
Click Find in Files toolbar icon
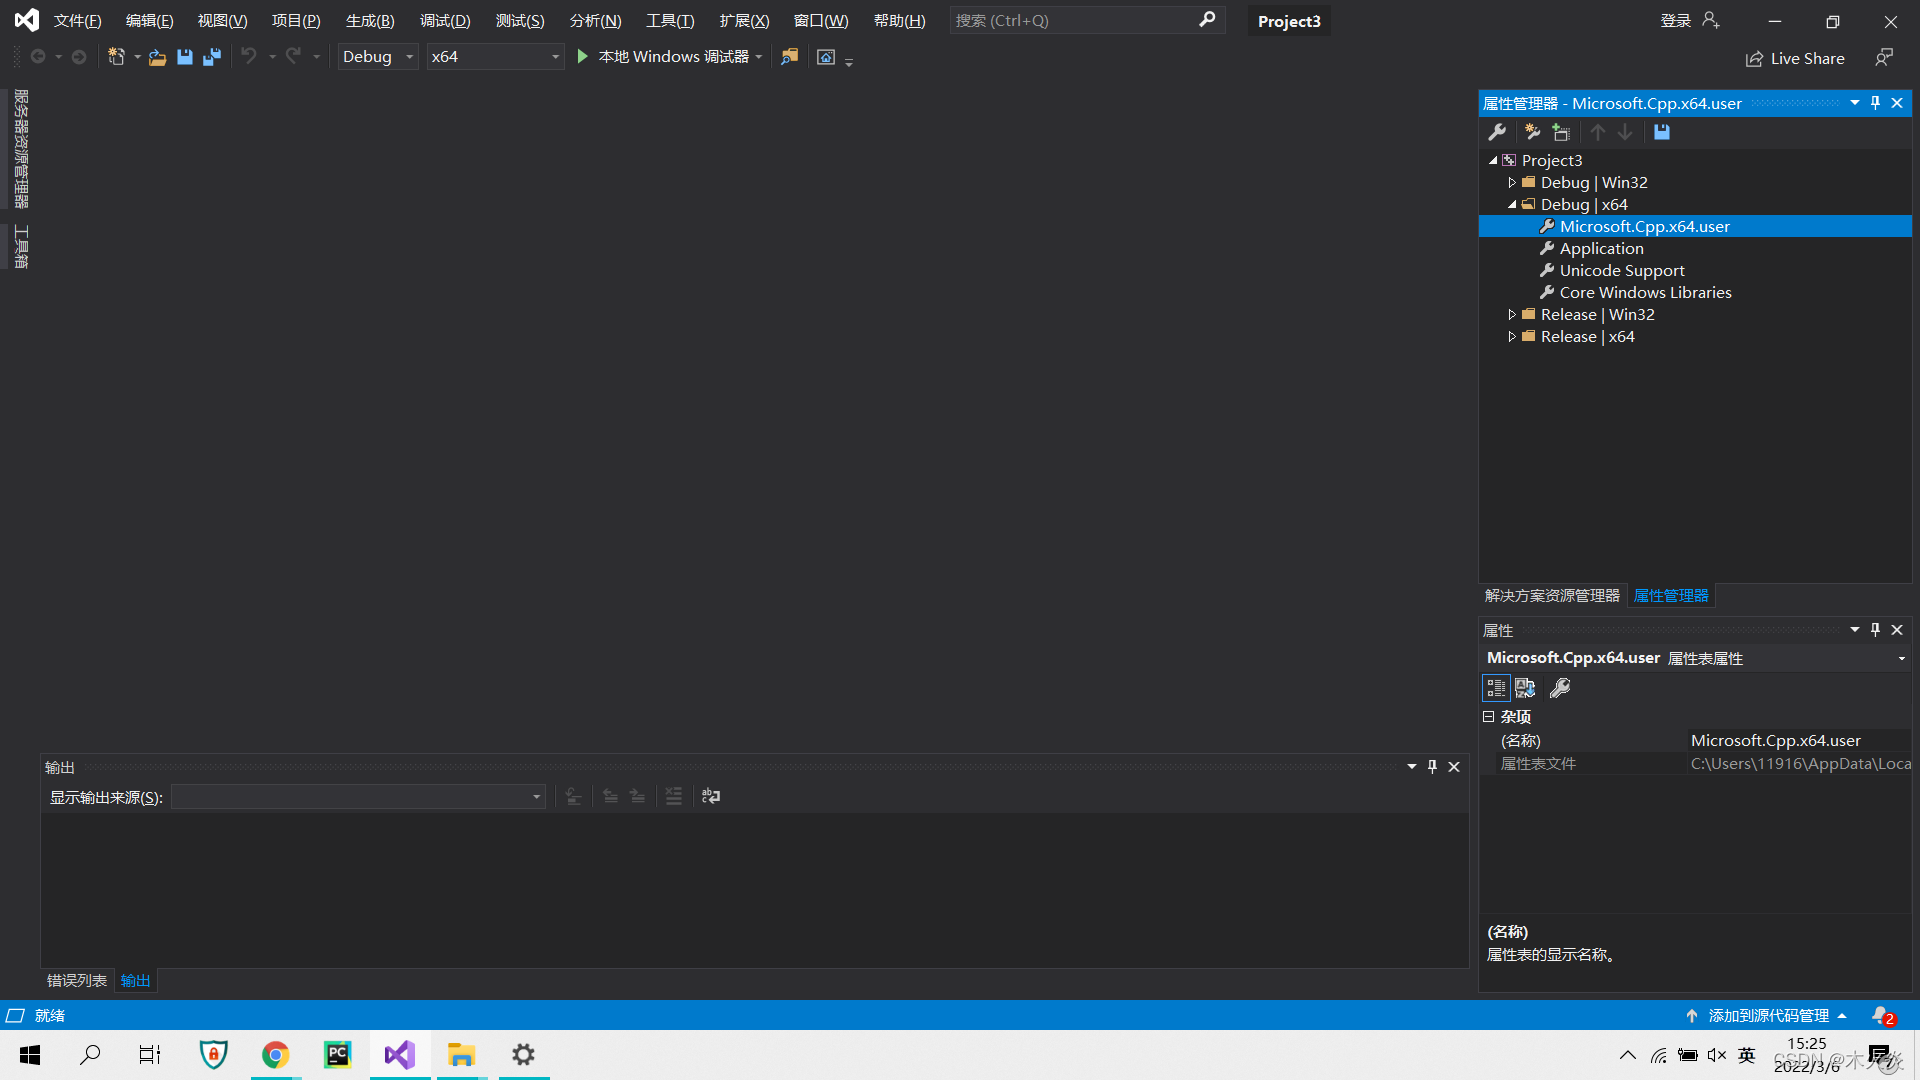[x=790, y=57]
